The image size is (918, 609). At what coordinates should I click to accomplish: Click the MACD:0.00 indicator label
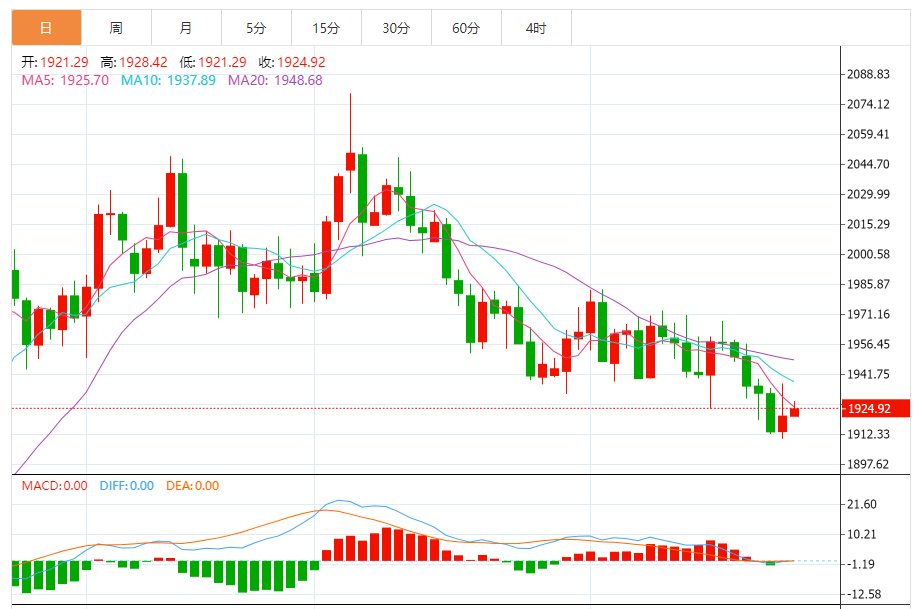pyautogui.click(x=54, y=485)
